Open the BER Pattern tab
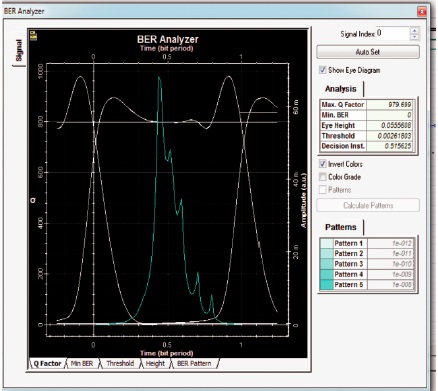 point(194,363)
